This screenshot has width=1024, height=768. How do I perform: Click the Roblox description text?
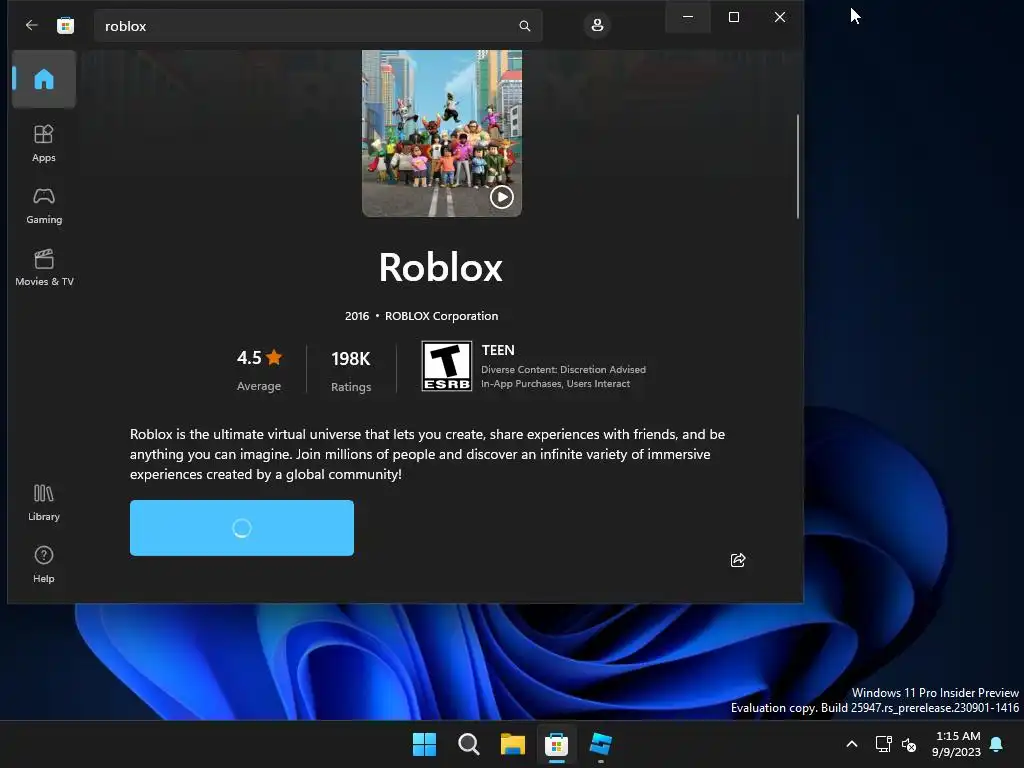427,455
